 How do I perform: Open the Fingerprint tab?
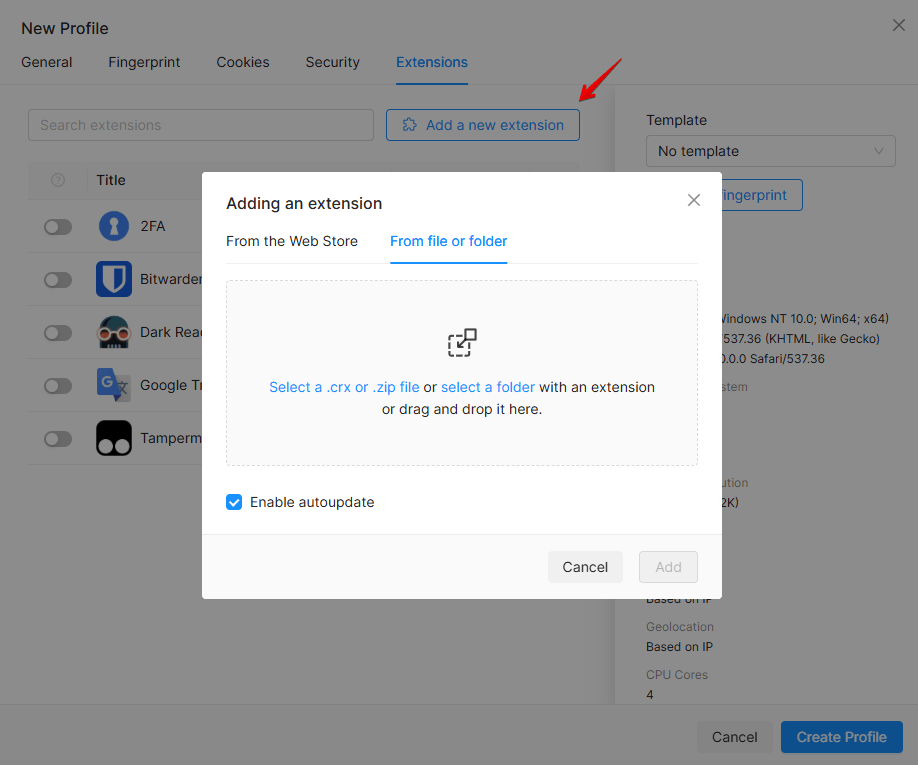pyautogui.click(x=144, y=62)
